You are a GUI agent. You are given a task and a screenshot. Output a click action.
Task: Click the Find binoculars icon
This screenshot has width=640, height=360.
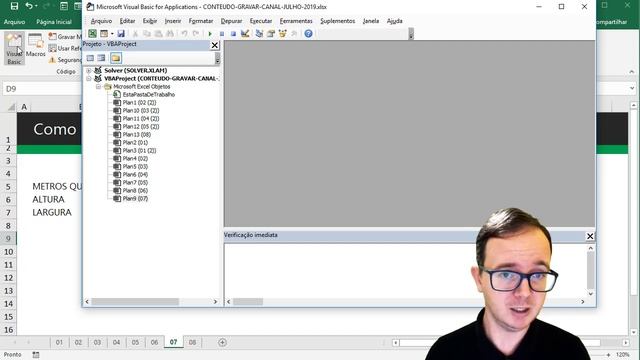[x=170, y=33]
